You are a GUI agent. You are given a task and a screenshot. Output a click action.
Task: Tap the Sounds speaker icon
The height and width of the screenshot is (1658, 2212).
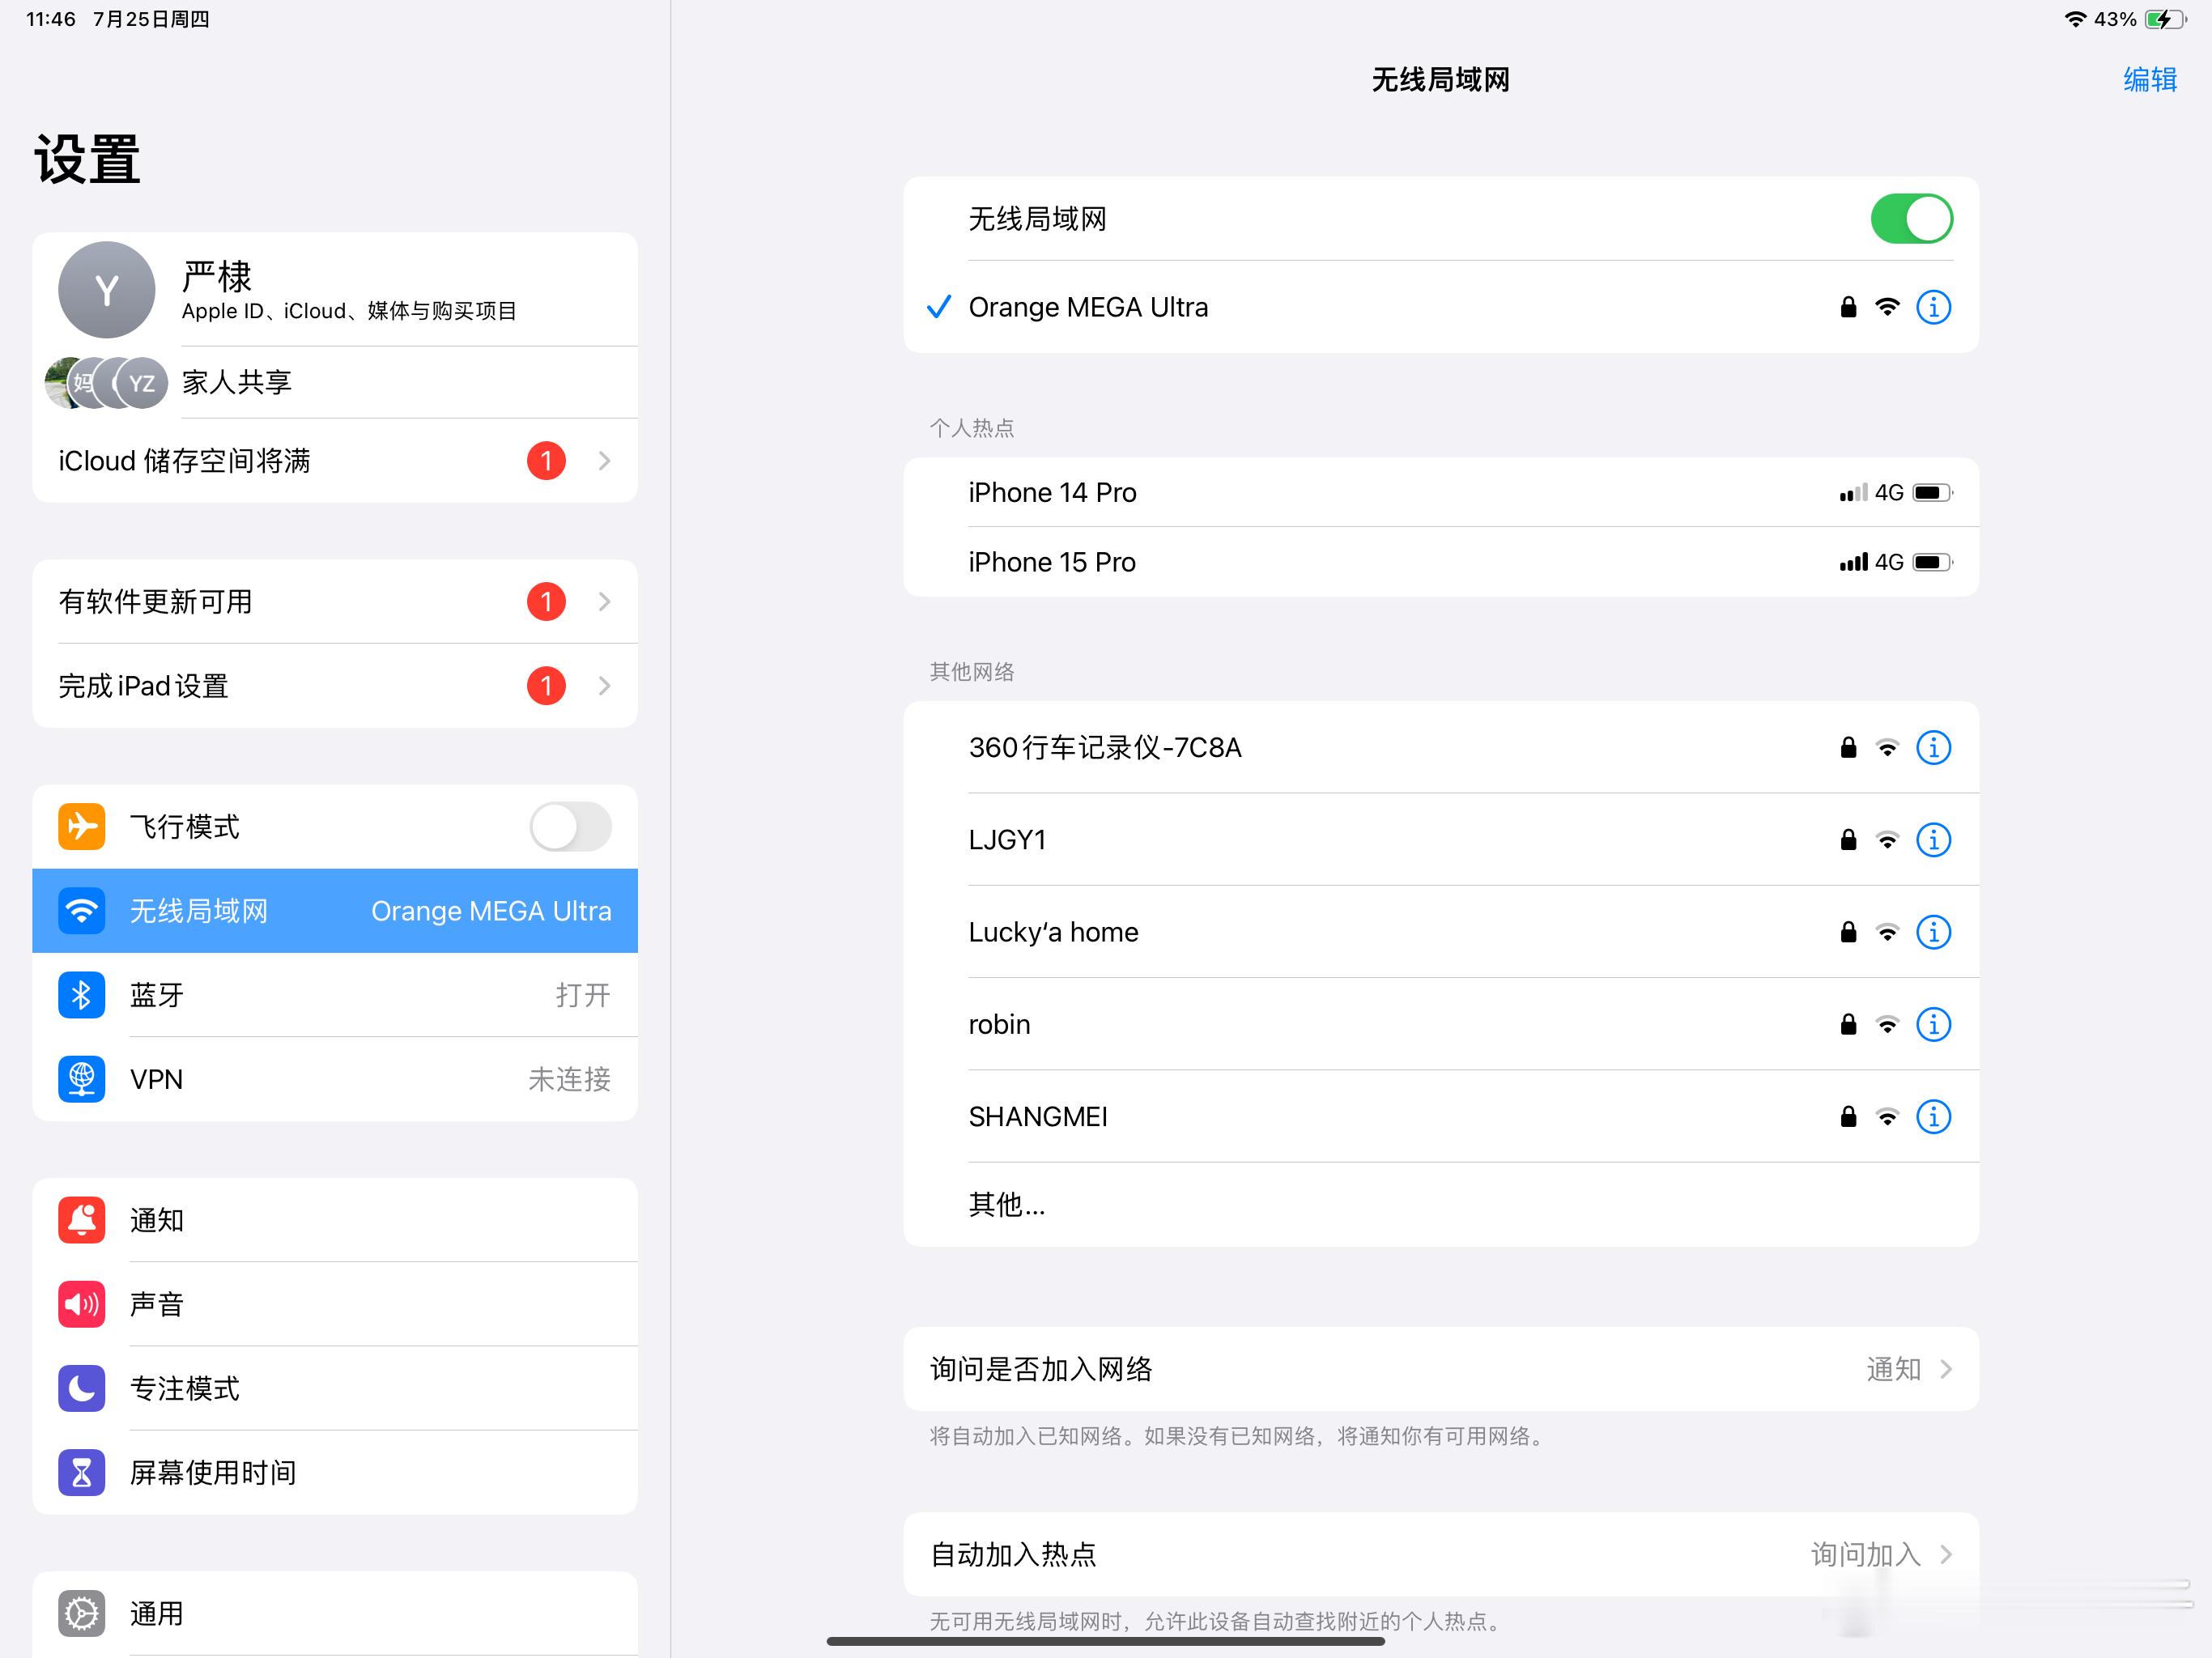(81, 1304)
